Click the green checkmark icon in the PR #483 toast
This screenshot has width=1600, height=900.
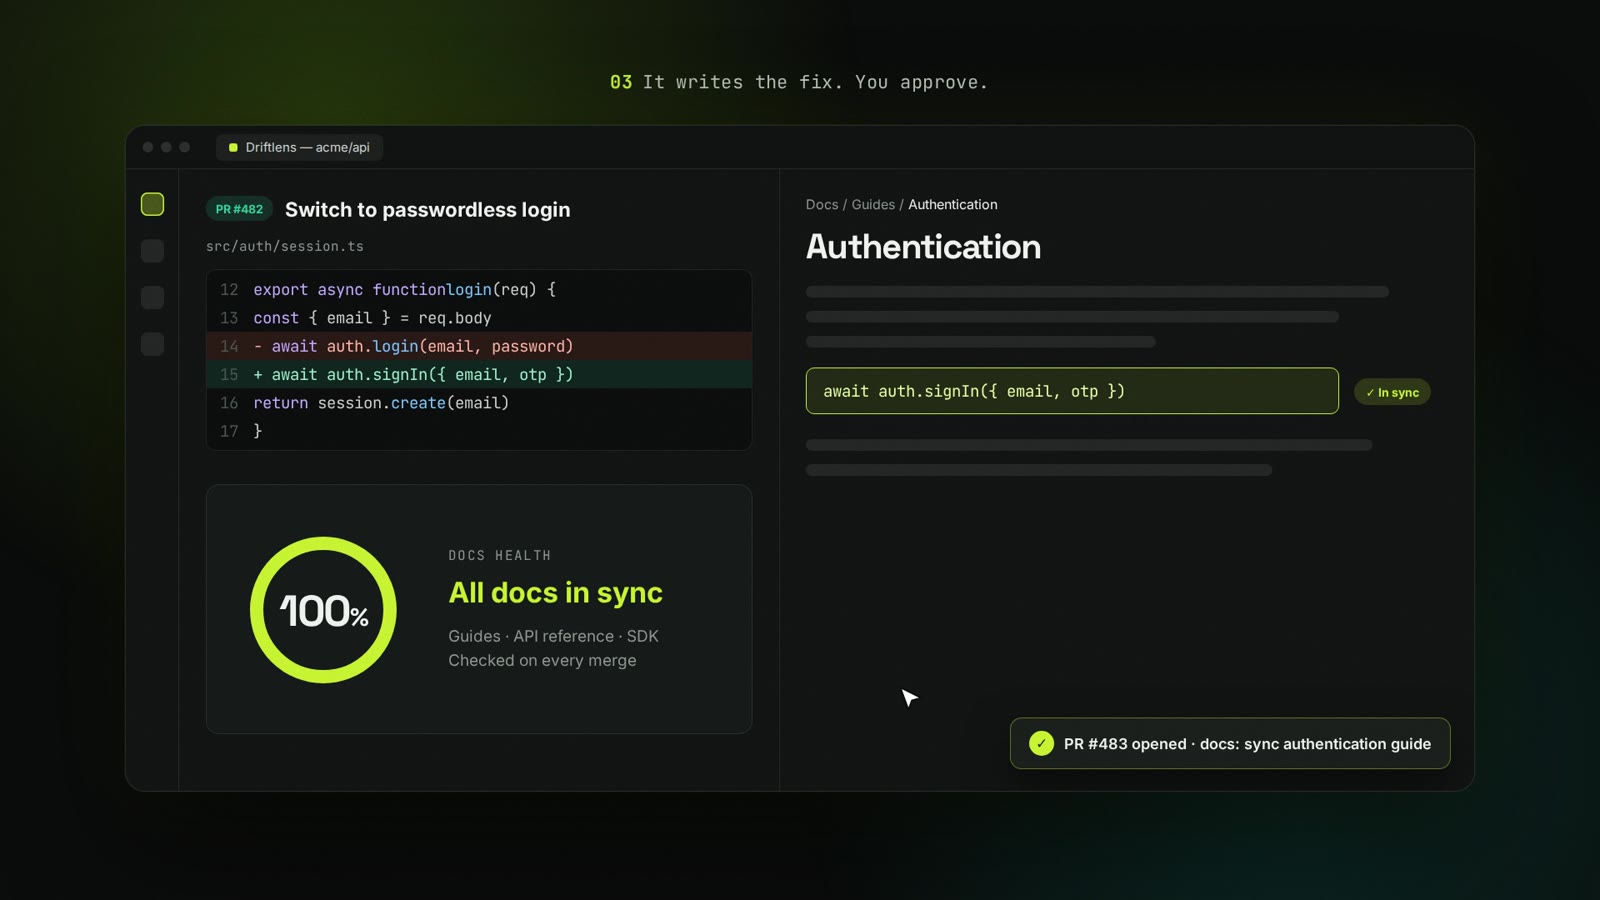pos(1041,743)
